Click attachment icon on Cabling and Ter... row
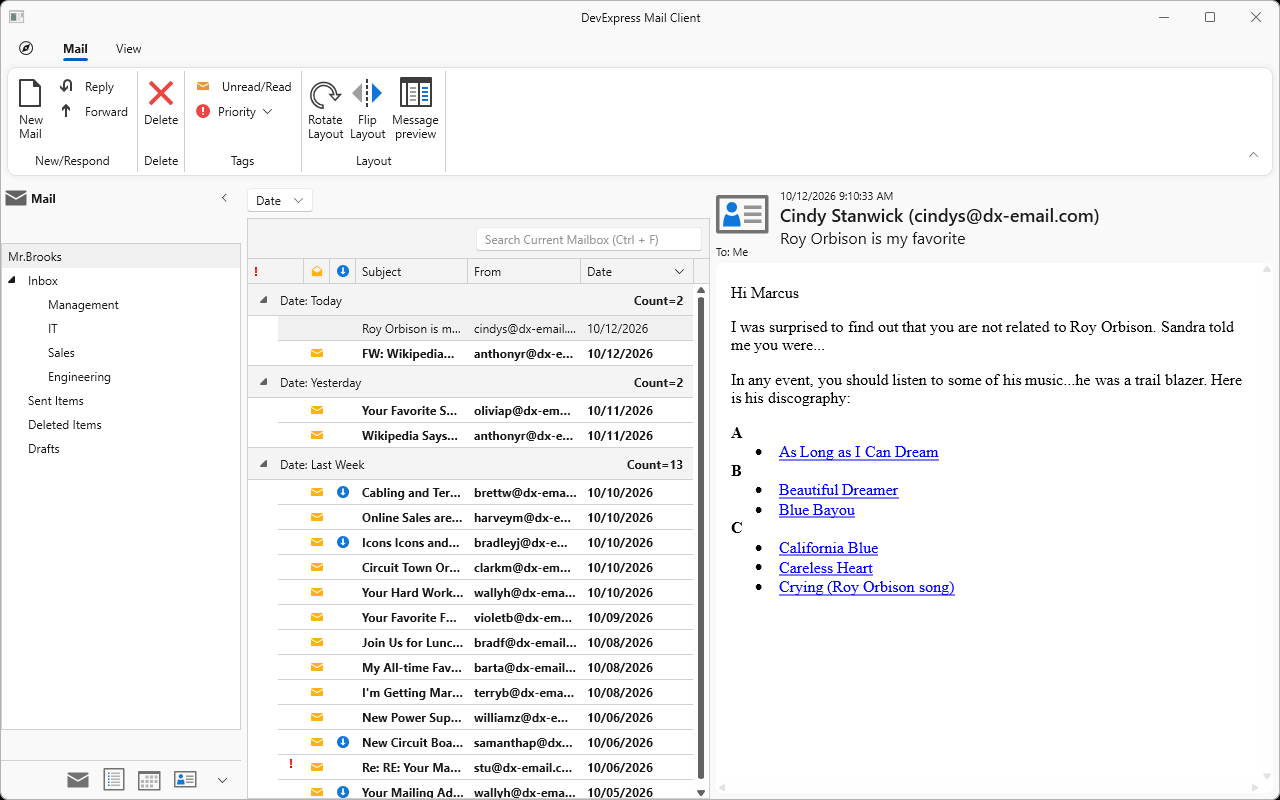The height and width of the screenshot is (800, 1280). point(343,492)
